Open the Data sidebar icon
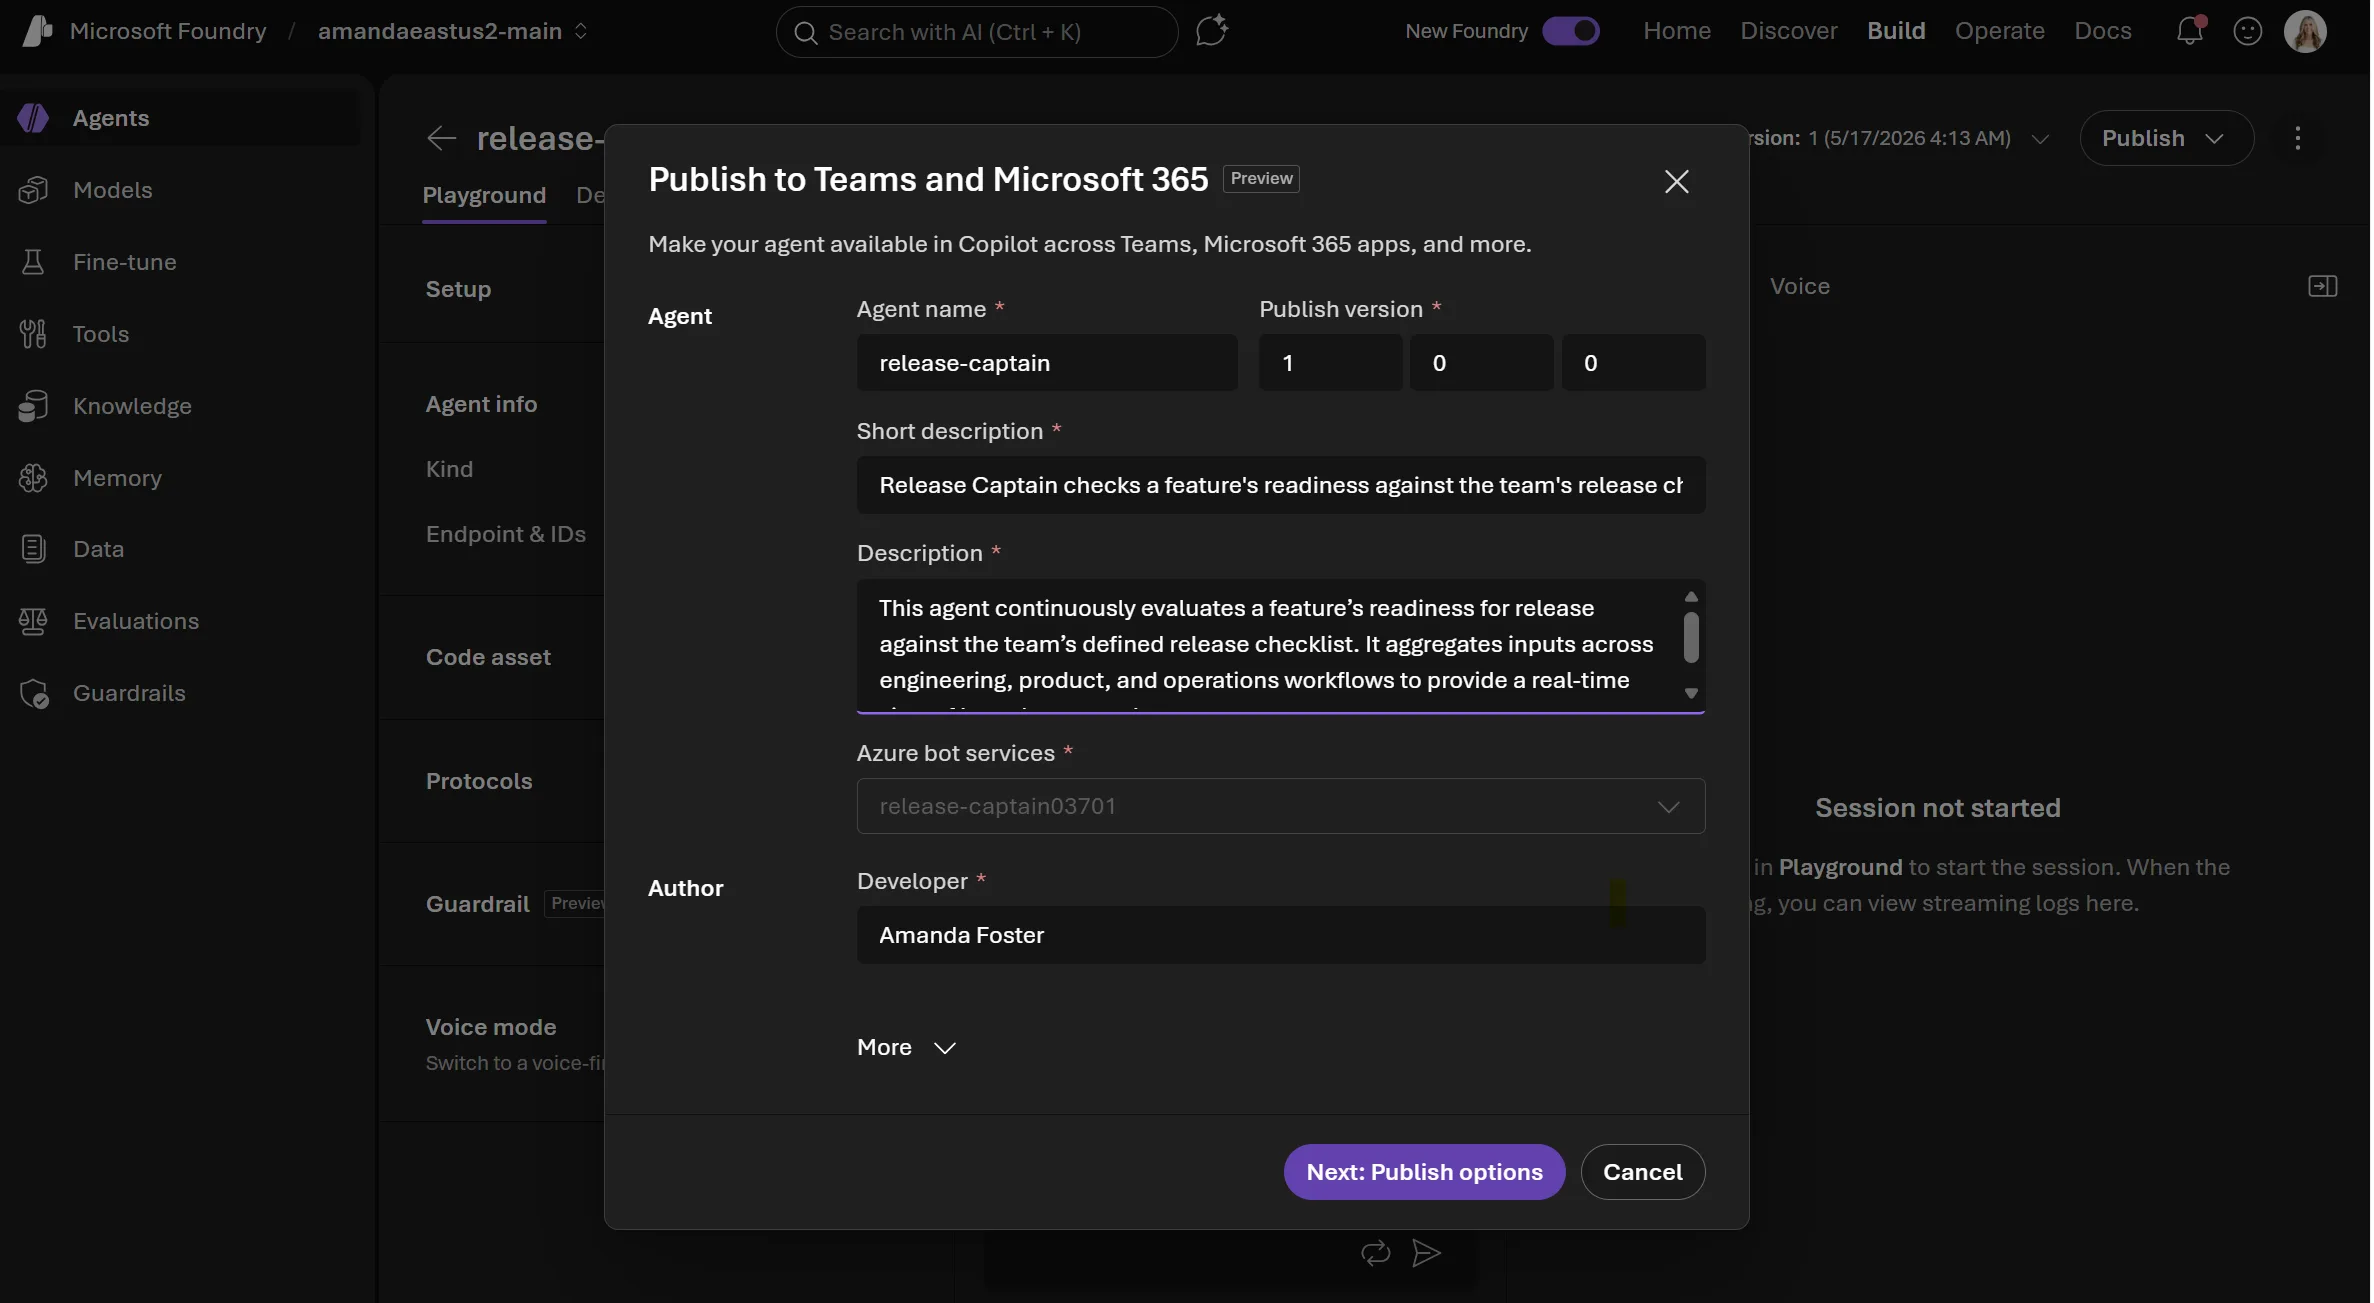The image size is (2374, 1303). click(33, 549)
